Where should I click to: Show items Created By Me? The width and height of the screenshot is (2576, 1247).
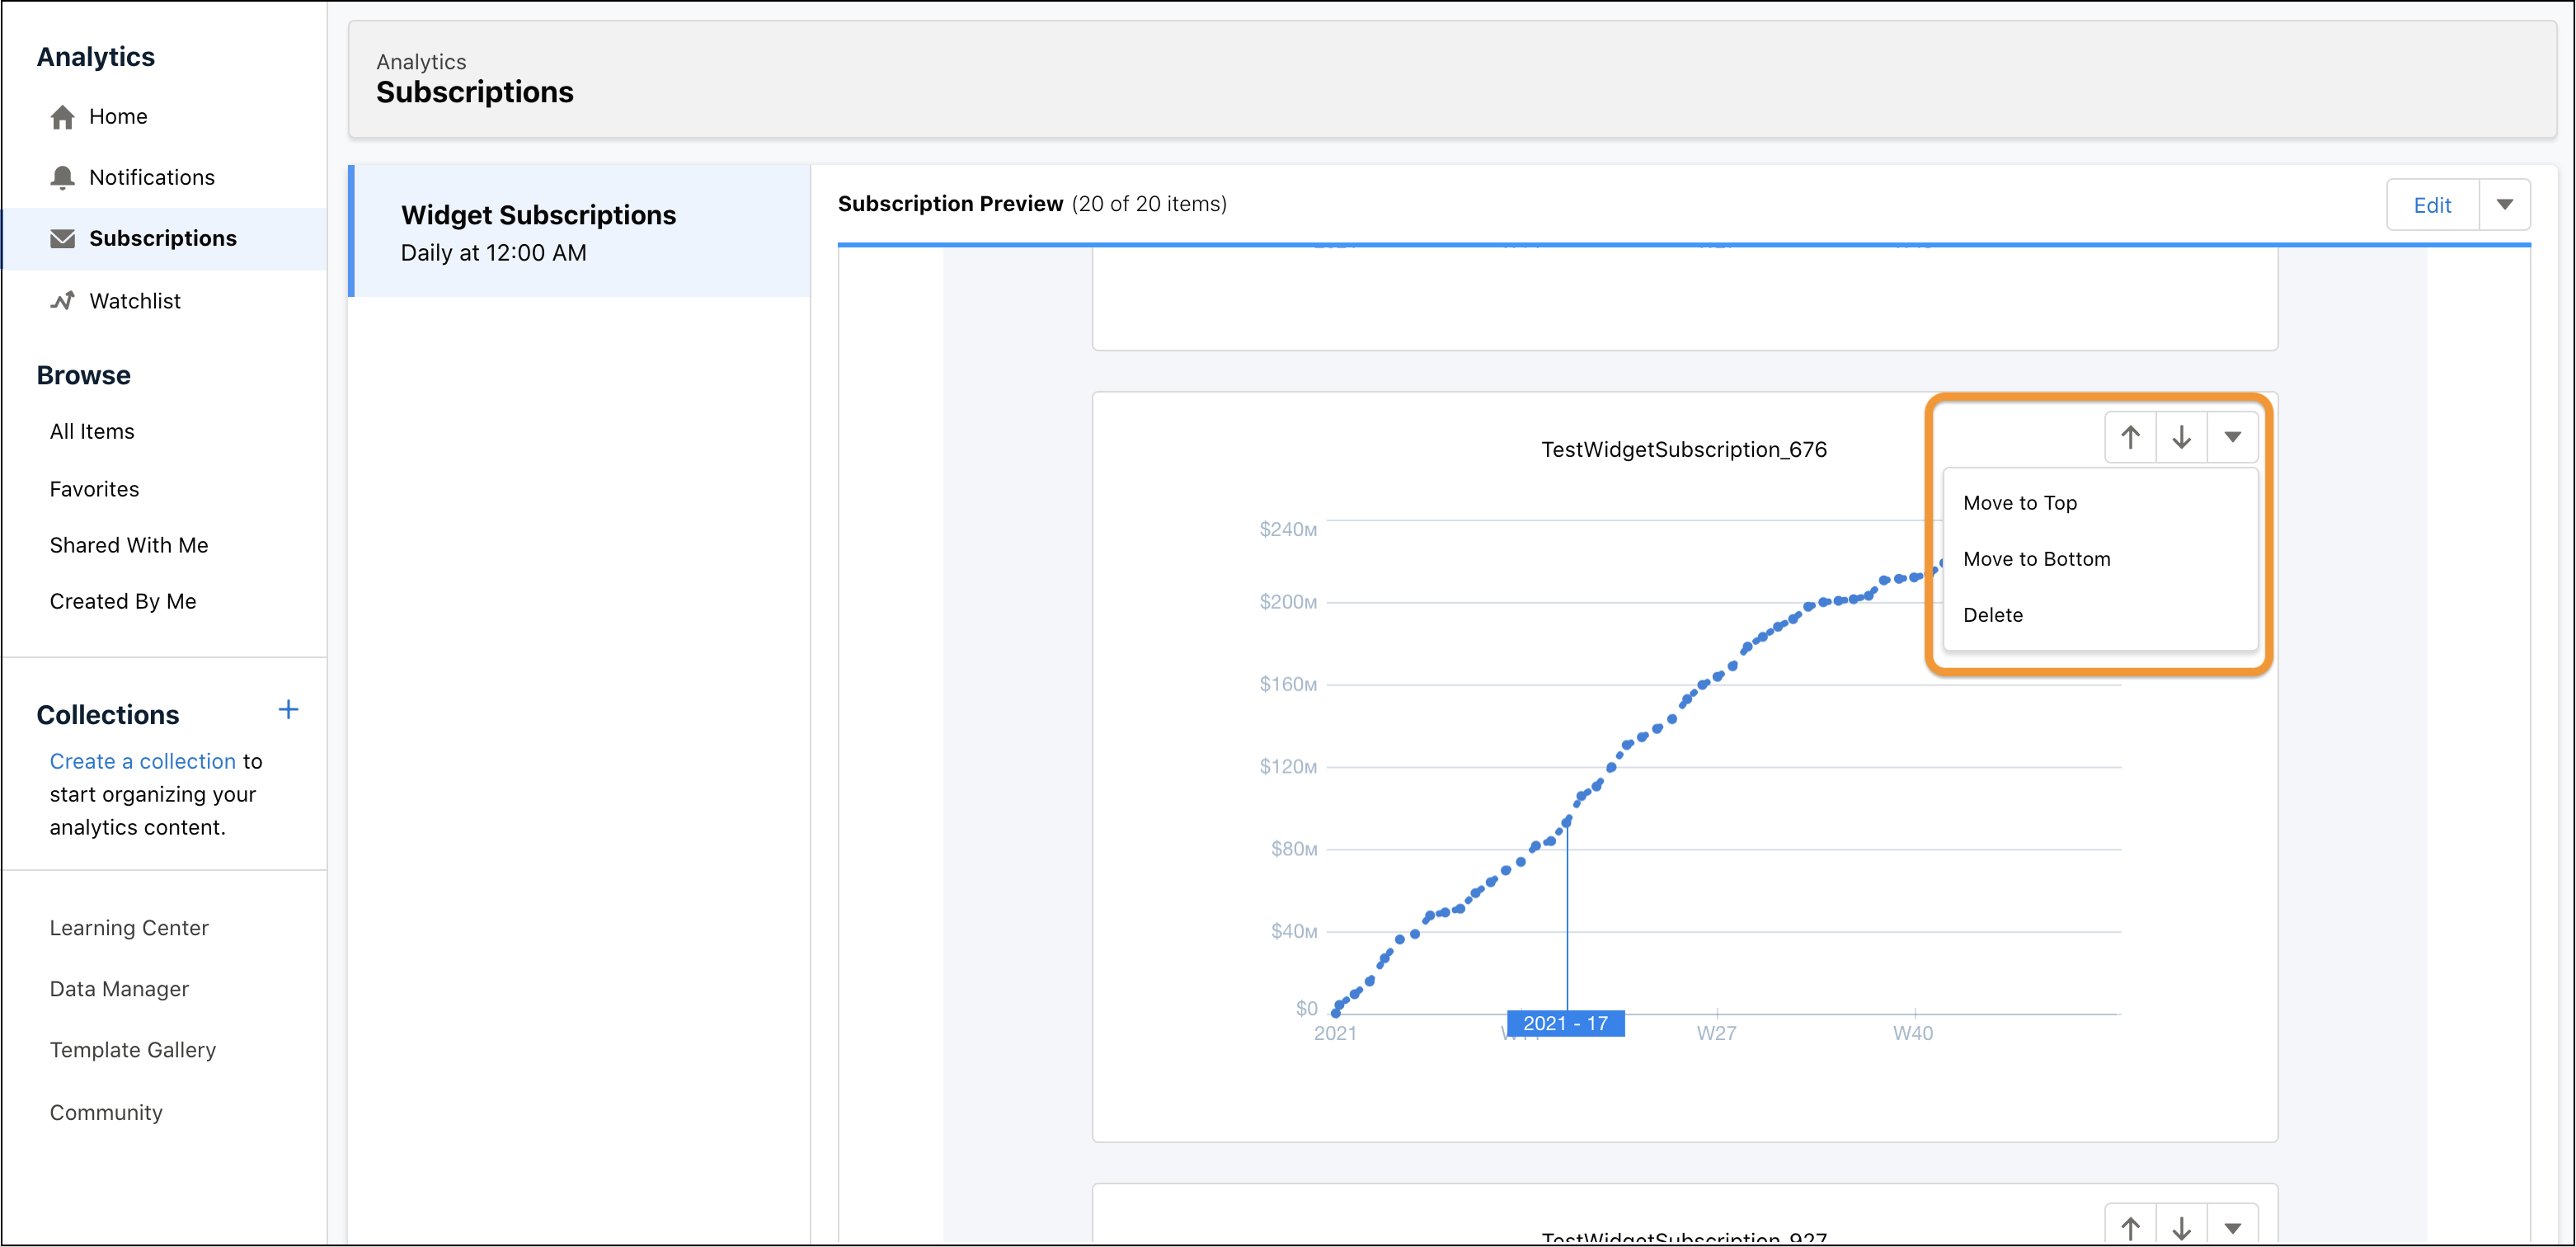click(x=123, y=601)
